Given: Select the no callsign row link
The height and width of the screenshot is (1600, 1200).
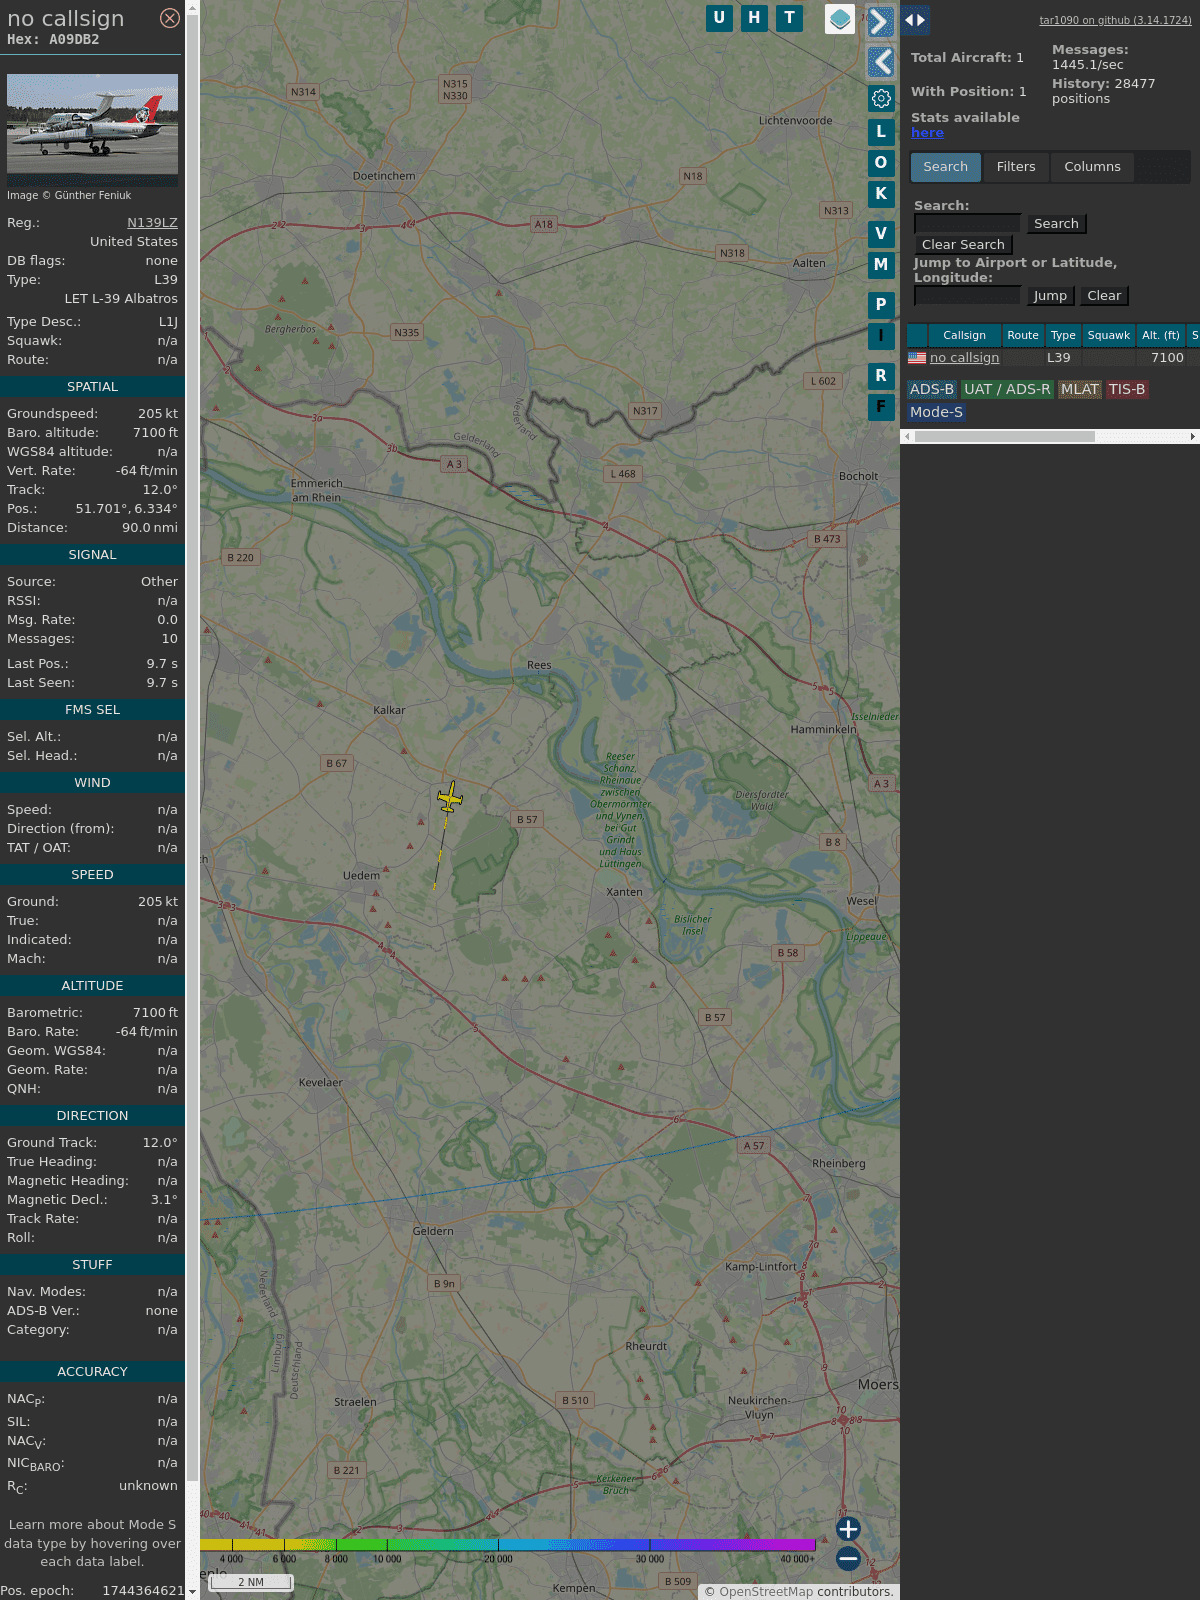Looking at the screenshot, I should pyautogui.click(x=964, y=358).
